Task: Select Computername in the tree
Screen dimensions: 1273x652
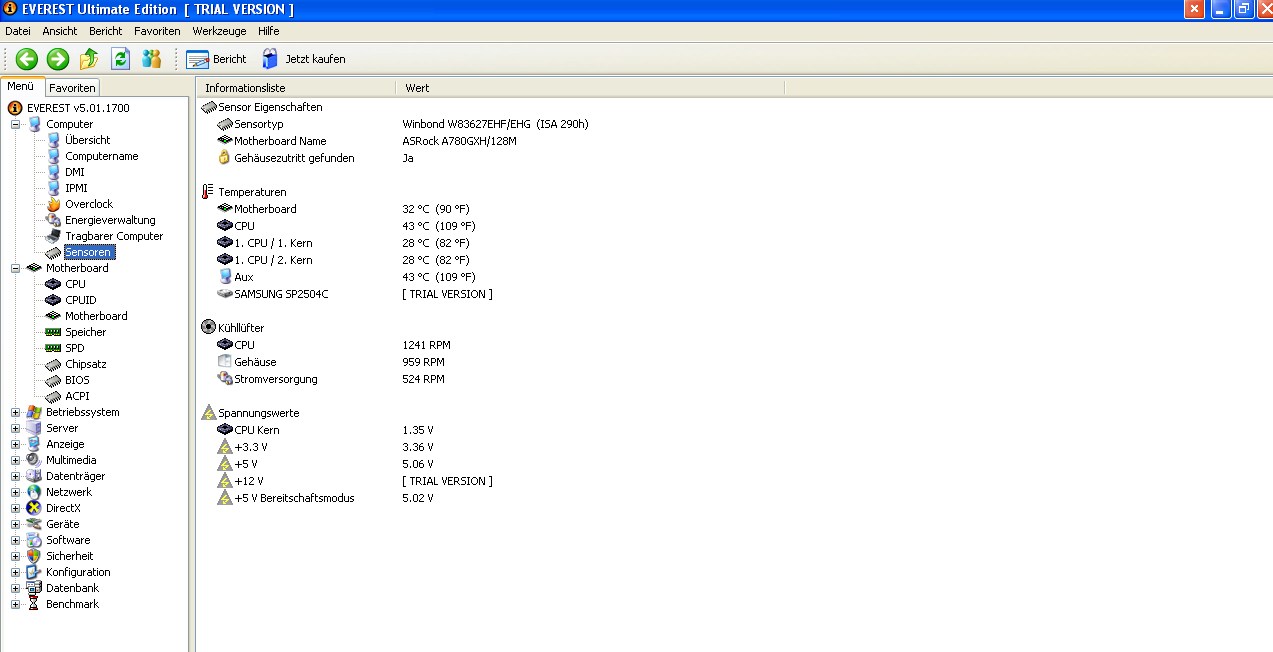Action: tap(102, 156)
